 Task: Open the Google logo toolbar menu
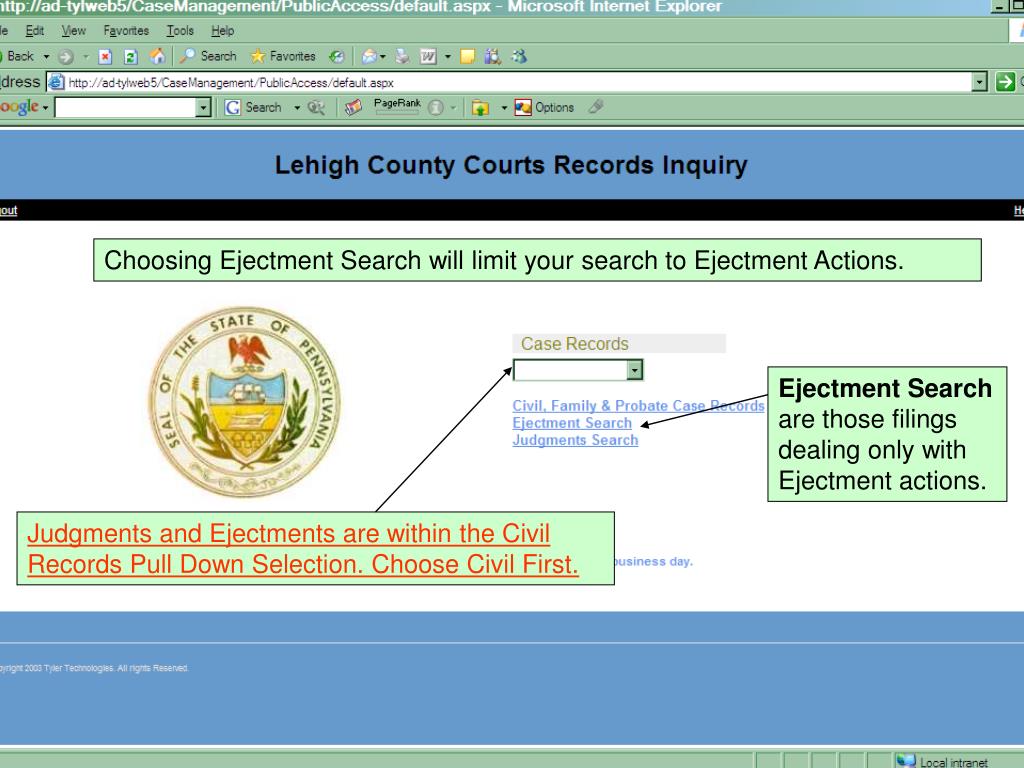pyautogui.click(x=24, y=107)
